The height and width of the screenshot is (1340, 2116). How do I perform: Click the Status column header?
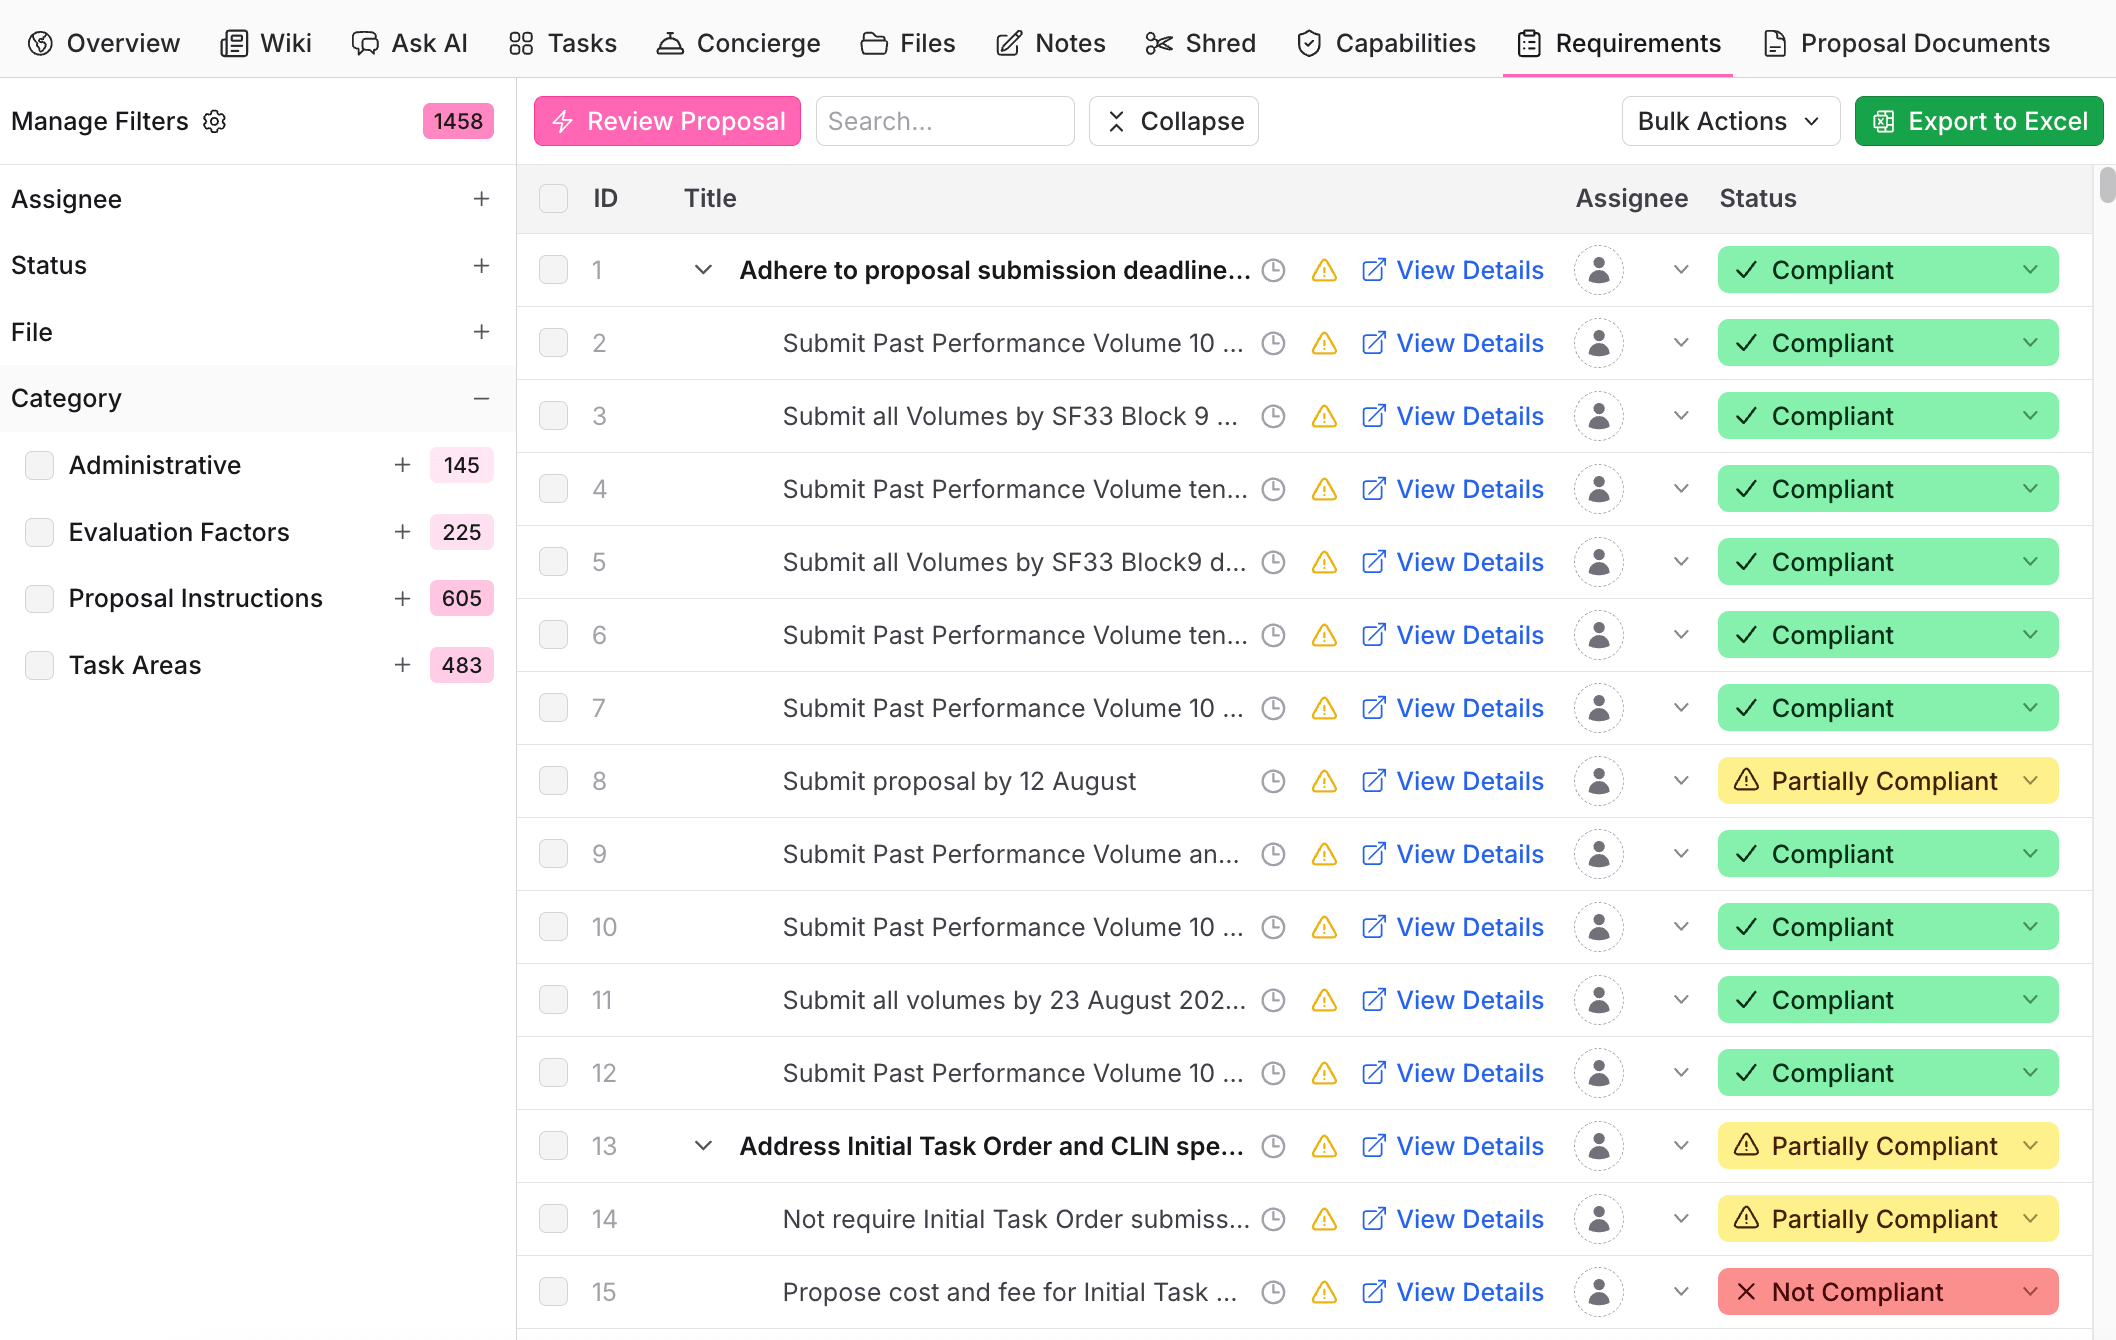[x=1758, y=198]
